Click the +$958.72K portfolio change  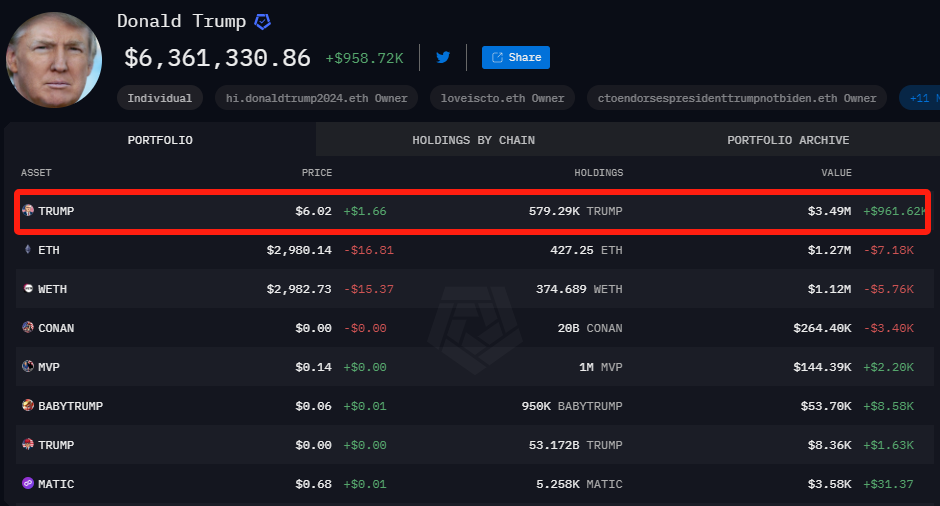(364, 58)
